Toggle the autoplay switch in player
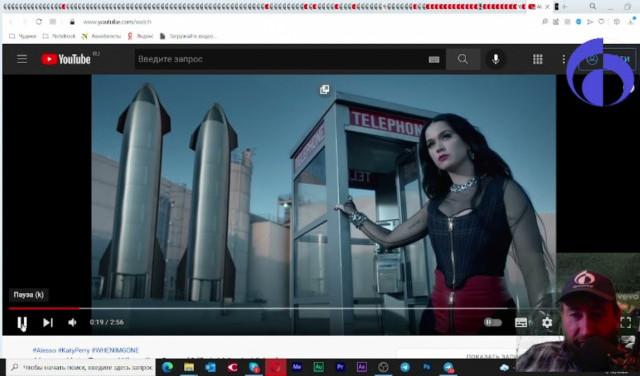 pos(493,323)
